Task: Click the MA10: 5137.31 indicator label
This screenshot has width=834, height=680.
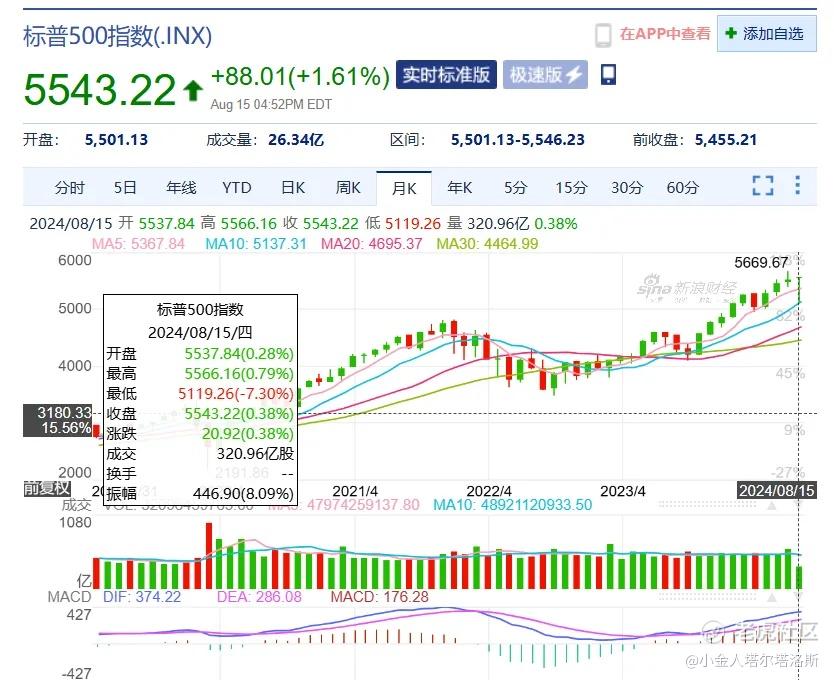Action: point(256,244)
